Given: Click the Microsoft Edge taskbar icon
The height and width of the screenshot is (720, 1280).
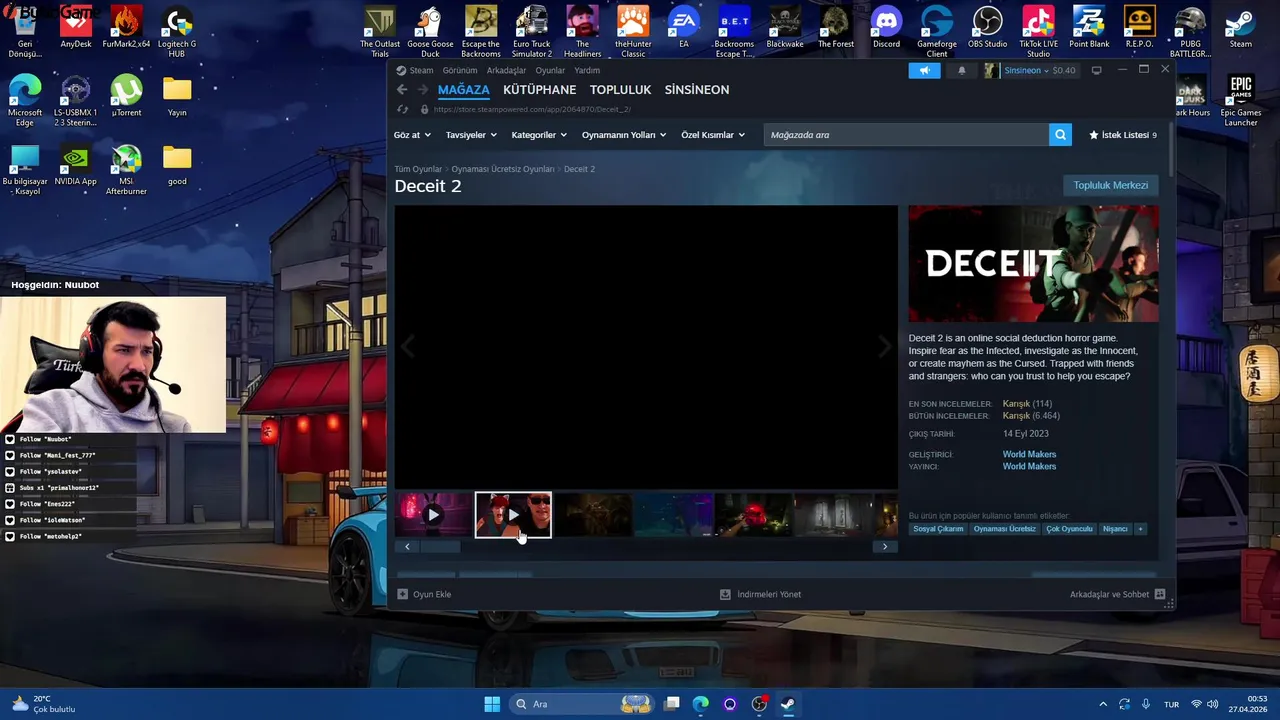Looking at the screenshot, I should click(701, 704).
